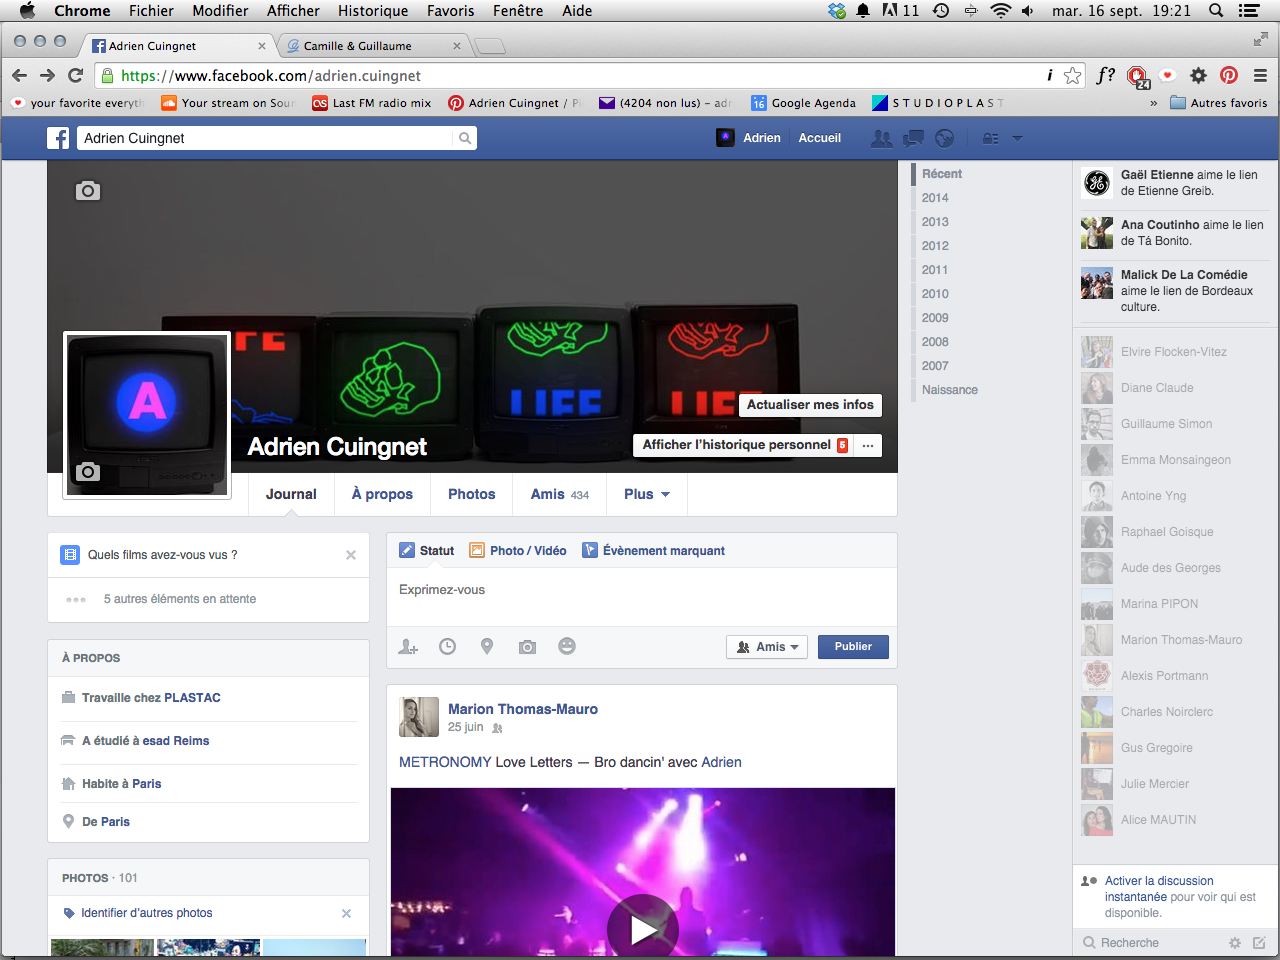The height and width of the screenshot is (960, 1280).
Task: Jump to 2008 in timeline
Action: pyautogui.click(x=935, y=342)
